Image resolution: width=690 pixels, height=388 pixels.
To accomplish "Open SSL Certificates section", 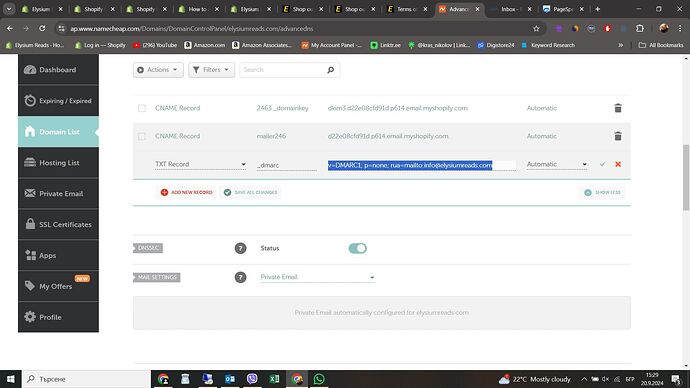I will pyautogui.click(x=58, y=224).
